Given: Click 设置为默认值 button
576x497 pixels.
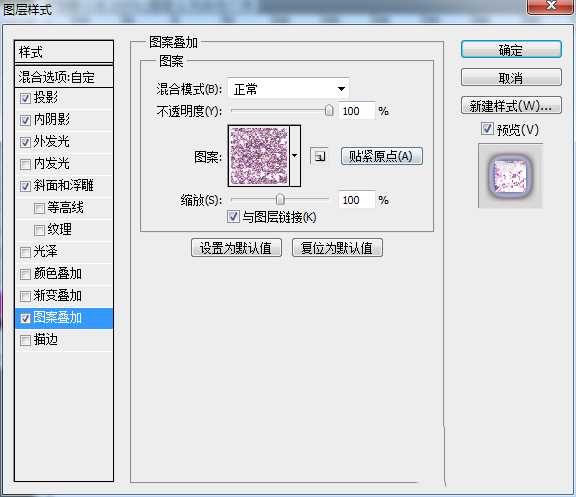Looking at the screenshot, I should [236, 248].
